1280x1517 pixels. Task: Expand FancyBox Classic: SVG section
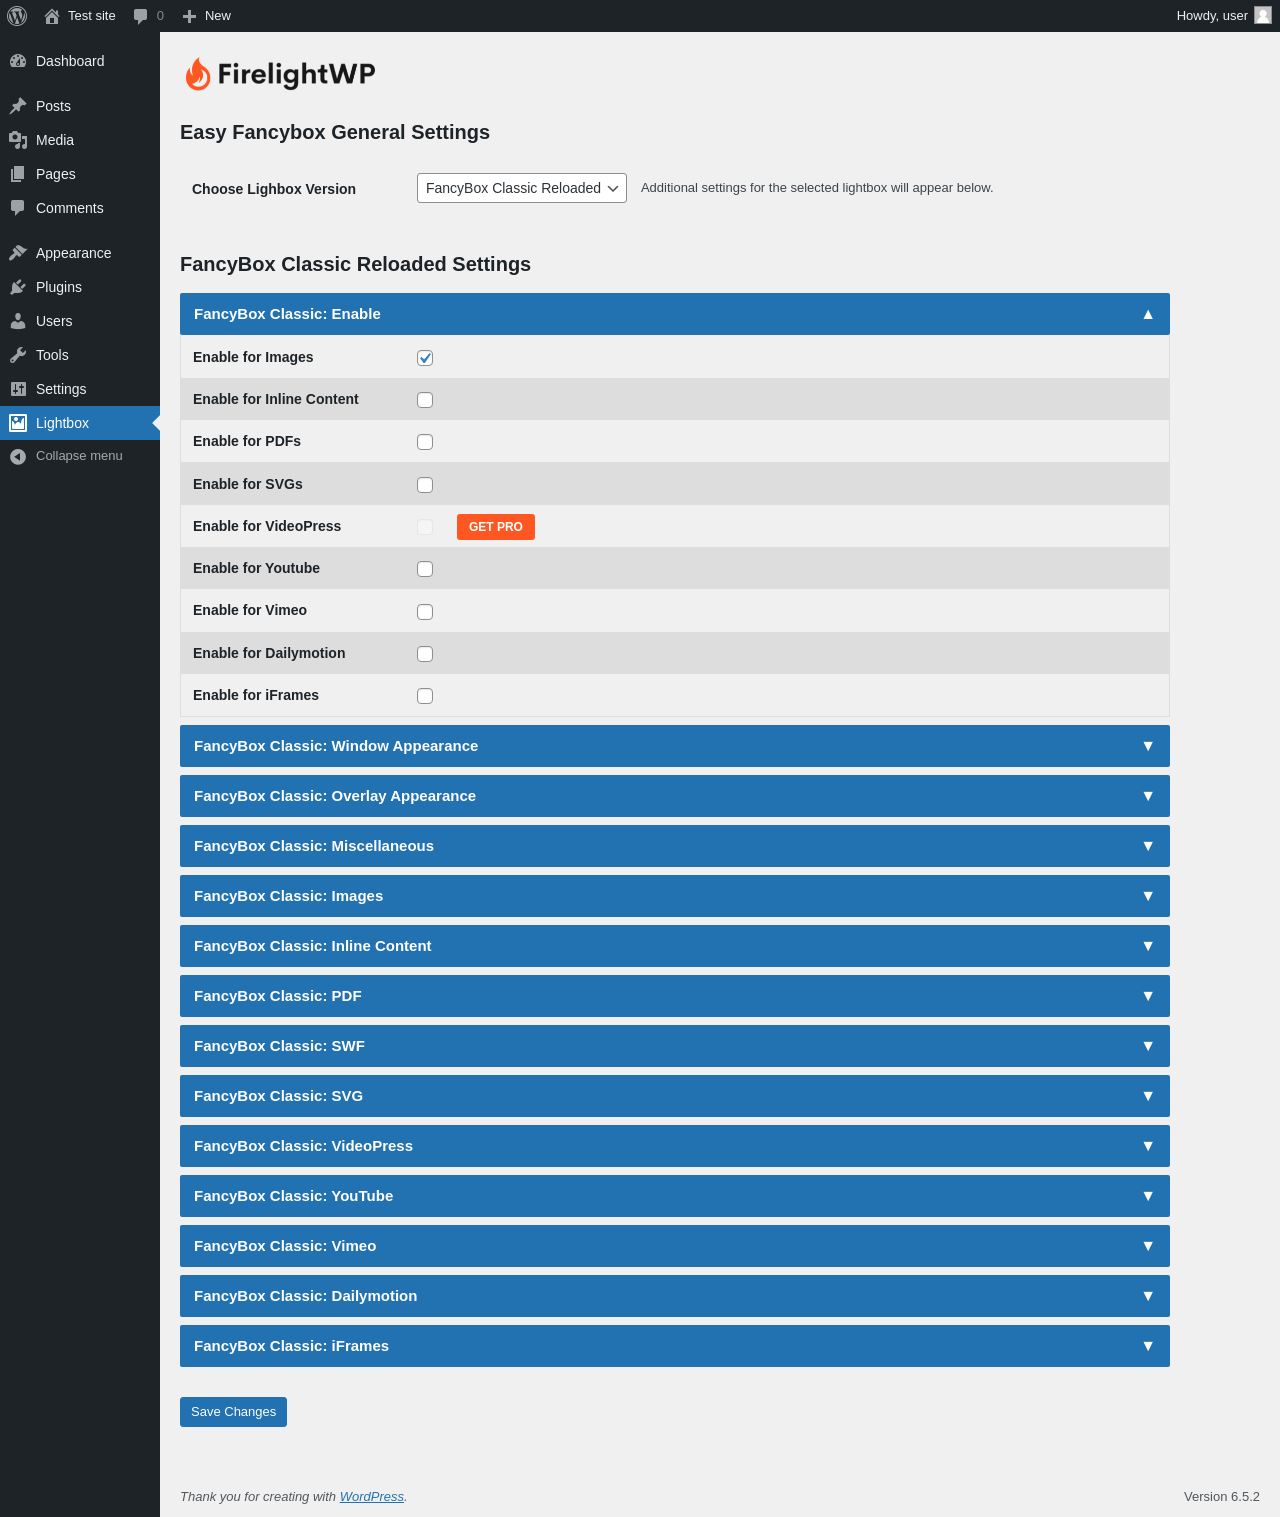click(x=675, y=1096)
